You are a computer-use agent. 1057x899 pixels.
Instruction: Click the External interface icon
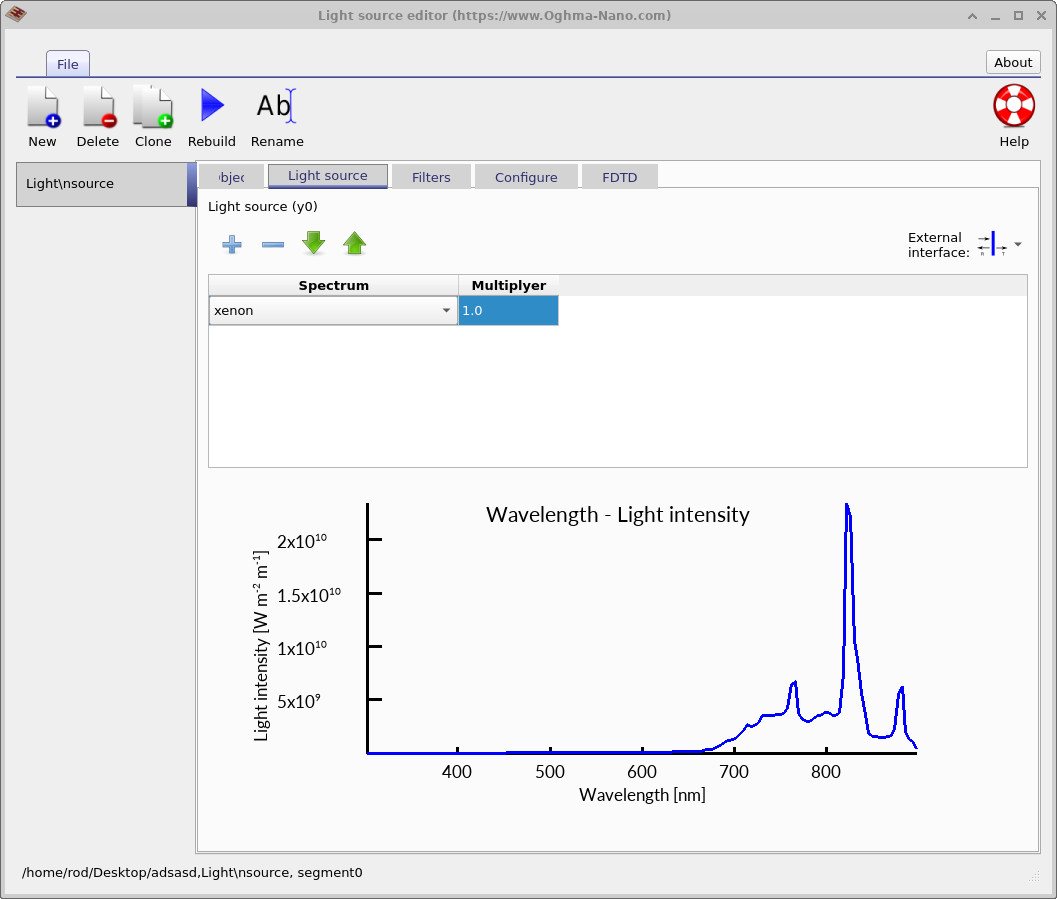click(992, 244)
